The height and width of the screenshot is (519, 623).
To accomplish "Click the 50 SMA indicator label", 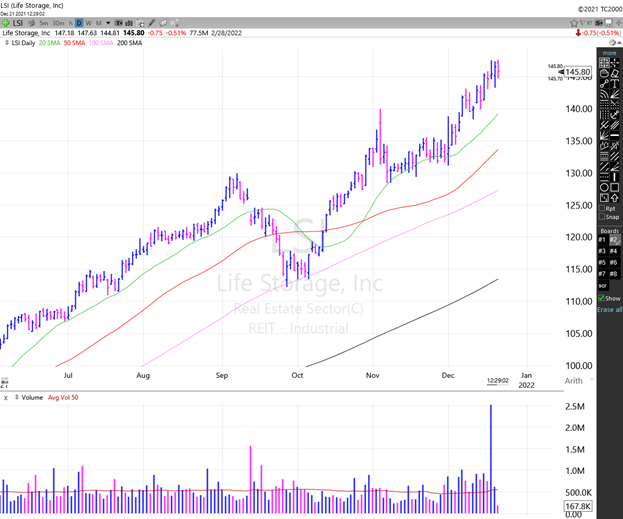I will [x=74, y=43].
